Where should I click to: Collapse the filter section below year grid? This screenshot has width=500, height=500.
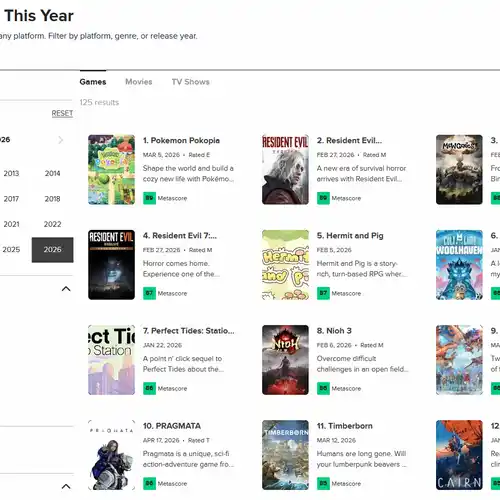point(66,289)
